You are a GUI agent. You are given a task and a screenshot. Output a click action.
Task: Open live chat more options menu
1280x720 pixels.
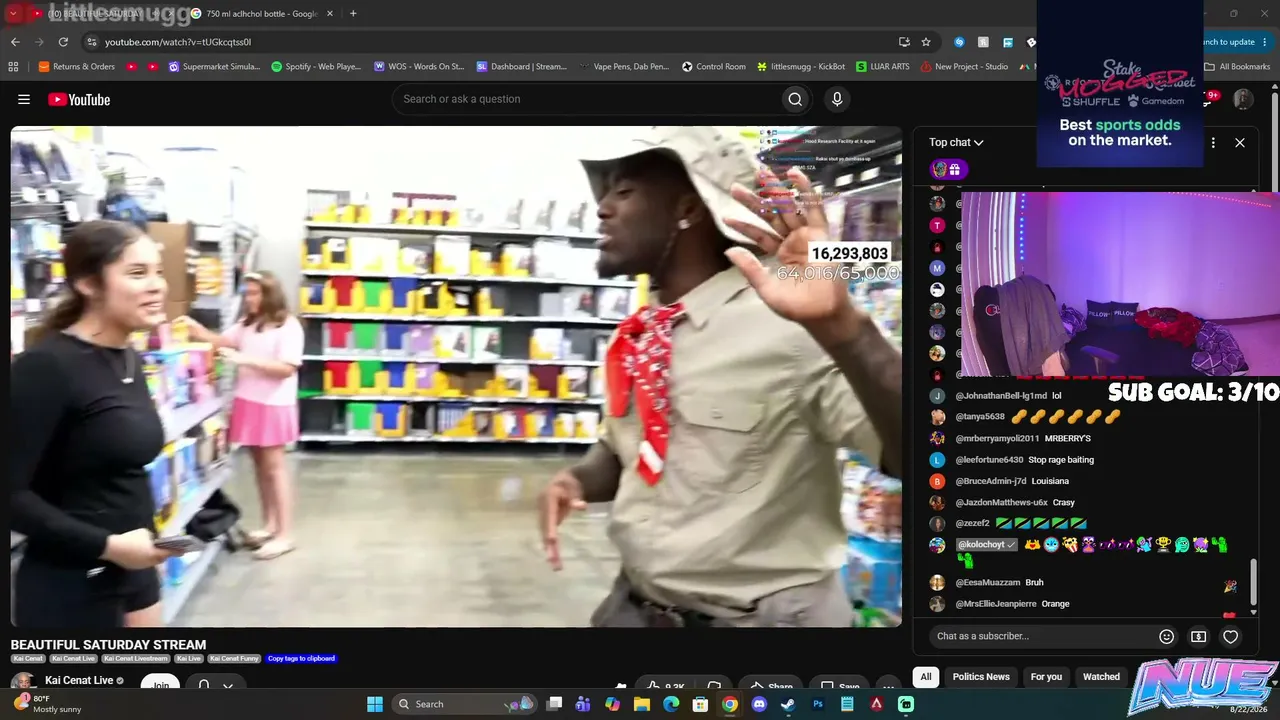1213,142
